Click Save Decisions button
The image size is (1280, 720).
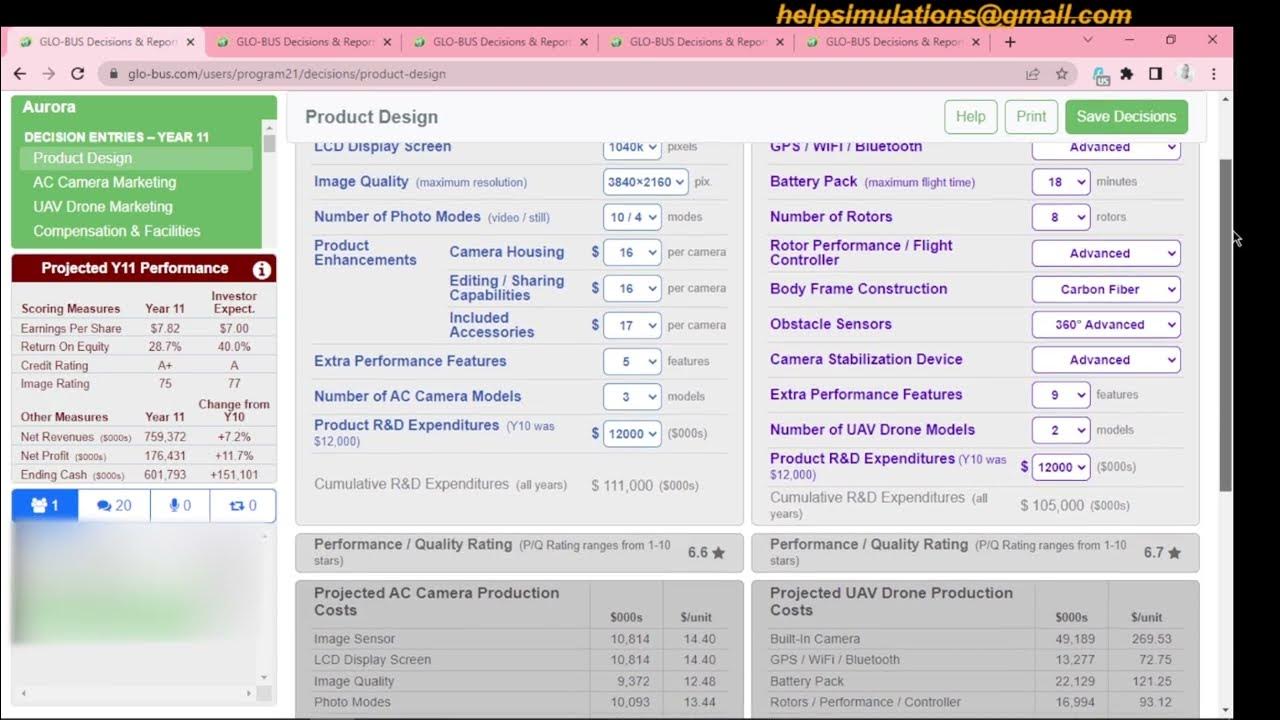(1126, 116)
